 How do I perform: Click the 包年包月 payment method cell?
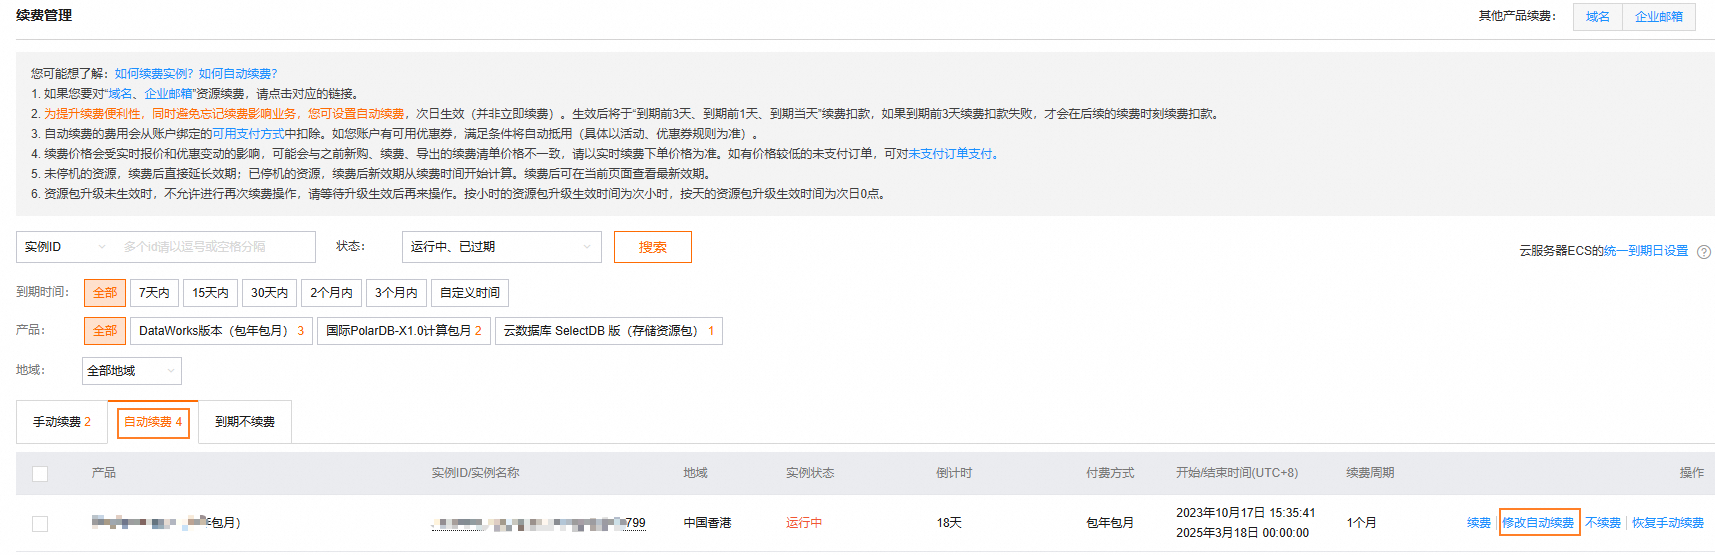coord(1110,523)
